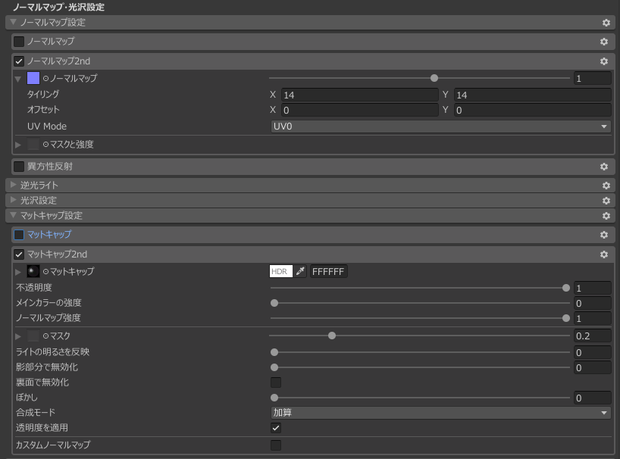
Task: Open gear menu for 光沢設定
Action: [x=606, y=200]
